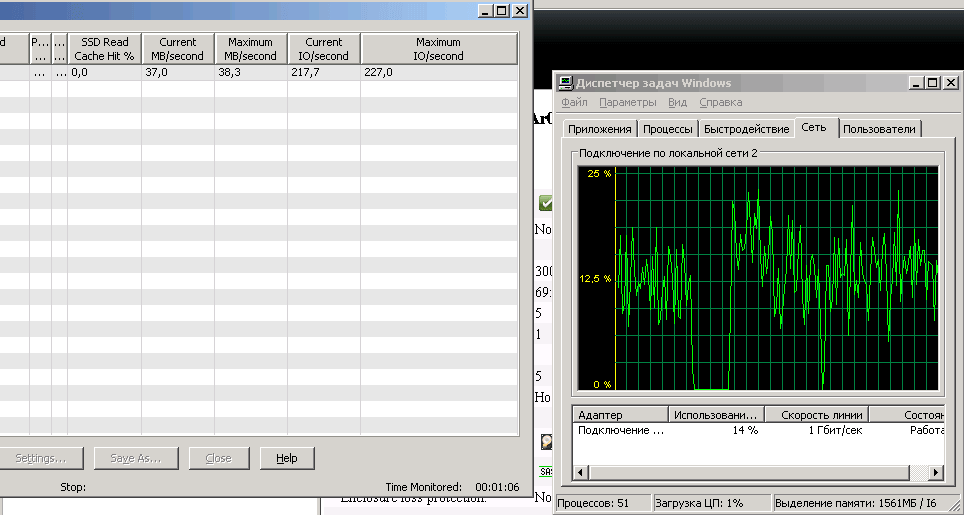Image resolution: width=964 pixels, height=515 pixels.
Task: Click the green checkmark status icon
Action: point(546,203)
